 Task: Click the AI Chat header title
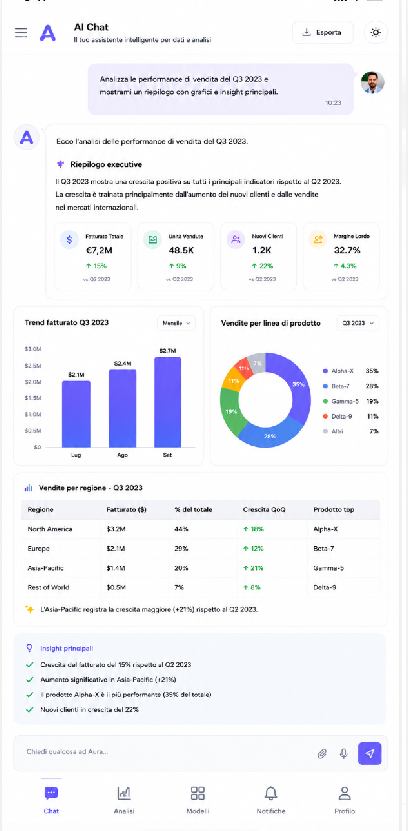(x=91, y=27)
